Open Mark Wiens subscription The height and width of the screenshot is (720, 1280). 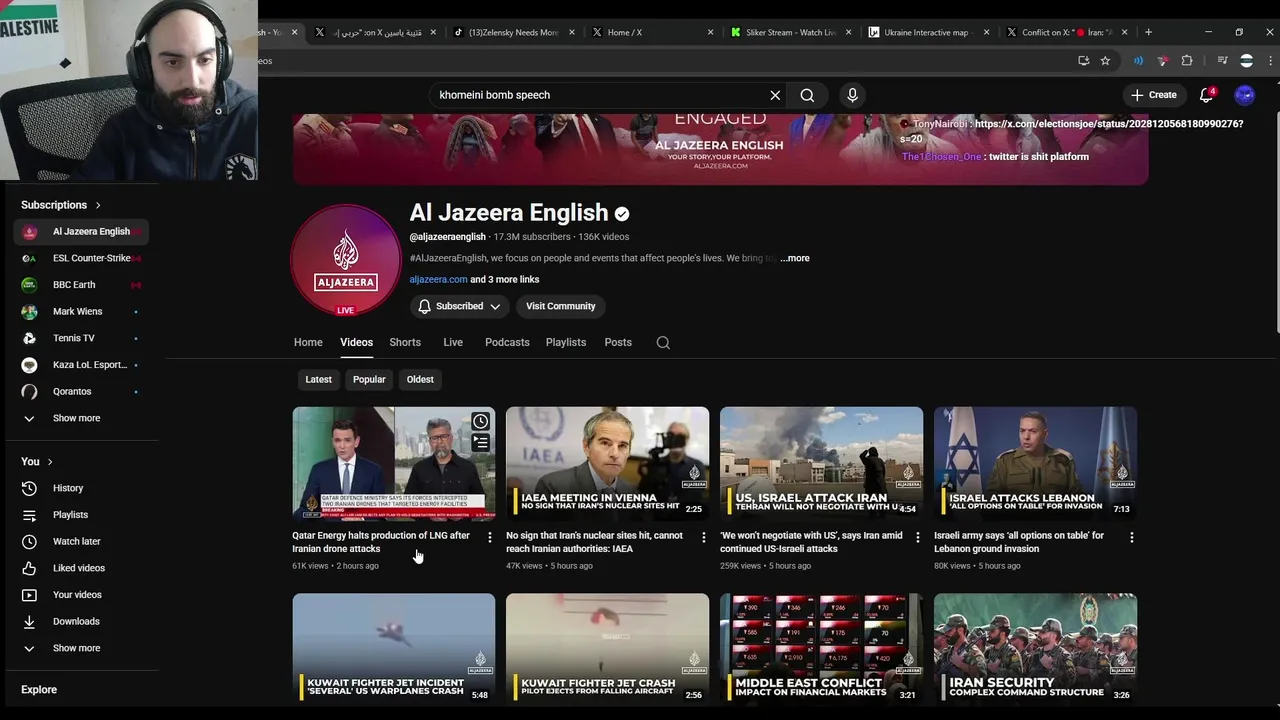point(80,311)
